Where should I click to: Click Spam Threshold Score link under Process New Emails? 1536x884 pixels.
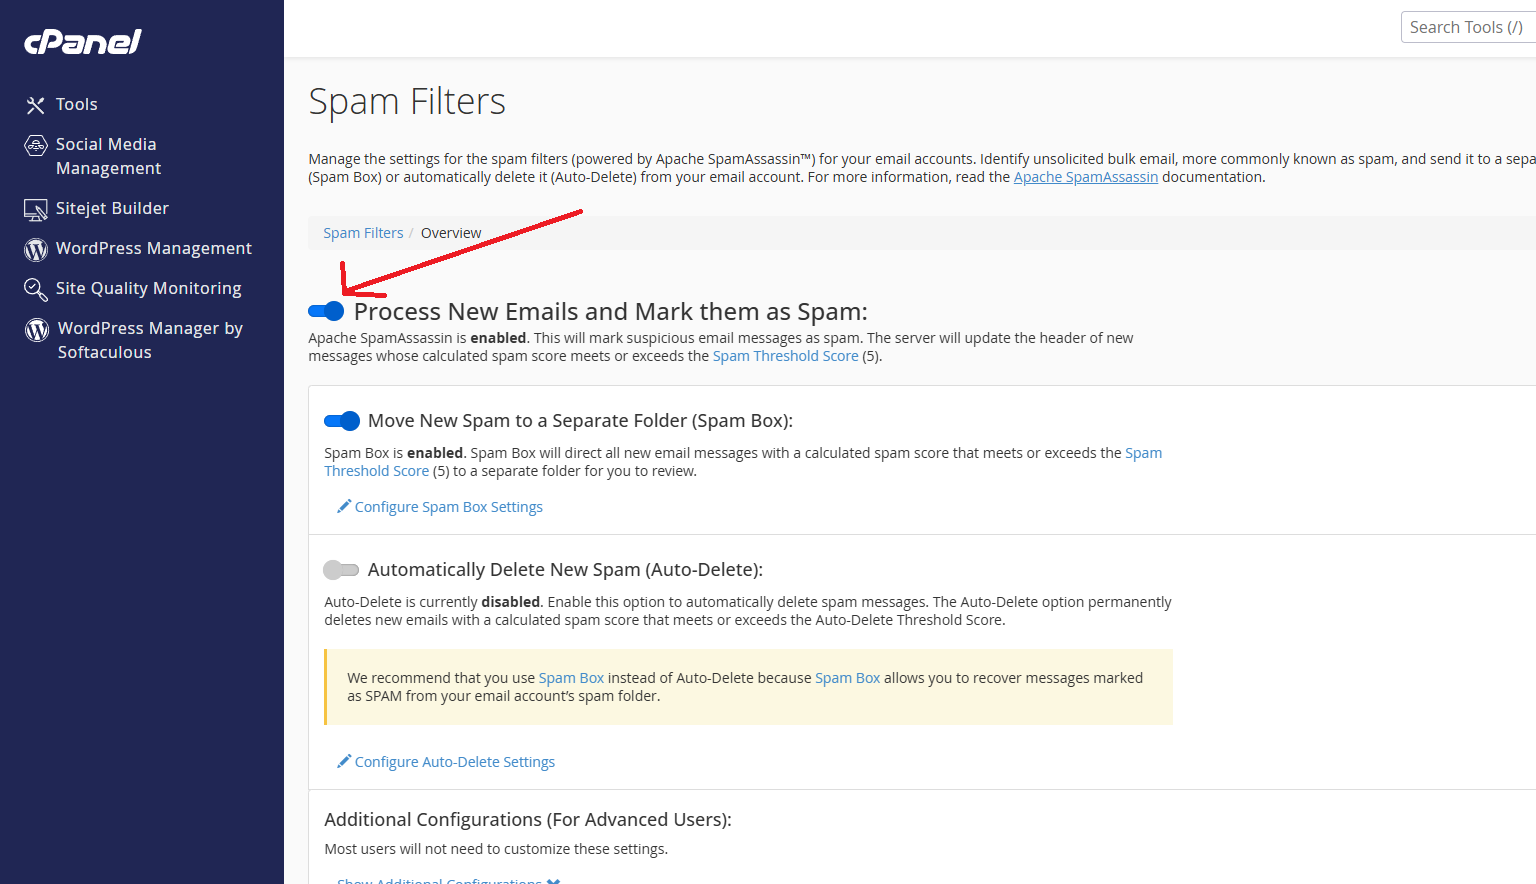click(x=786, y=356)
